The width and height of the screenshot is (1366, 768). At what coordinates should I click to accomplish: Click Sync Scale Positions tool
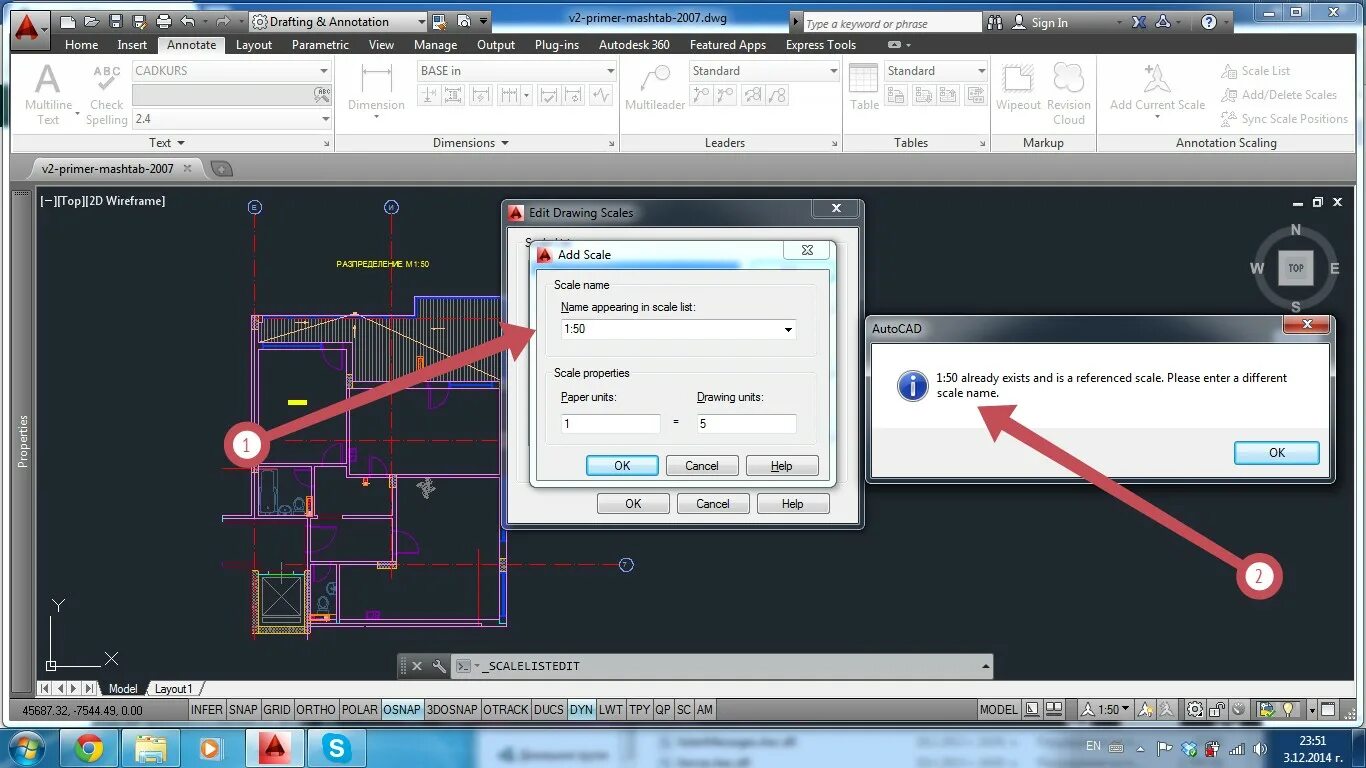coord(1284,119)
